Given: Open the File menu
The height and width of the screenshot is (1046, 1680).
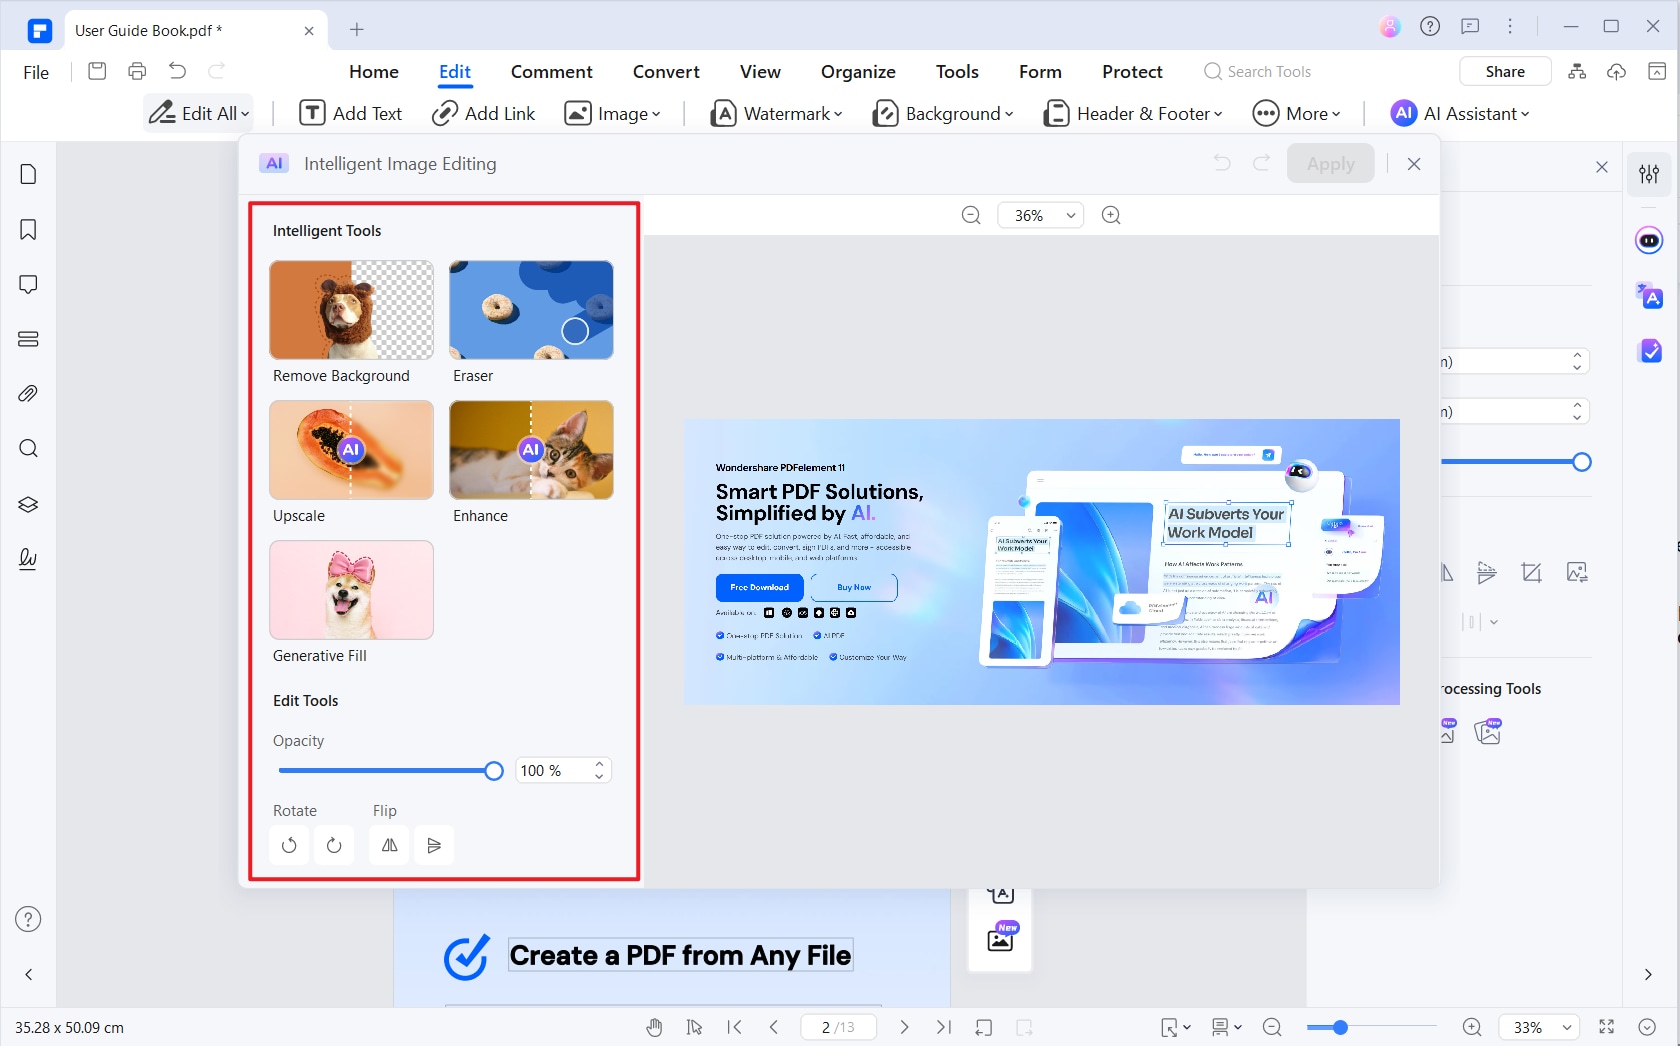Looking at the screenshot, I should (x=36, y=72).
